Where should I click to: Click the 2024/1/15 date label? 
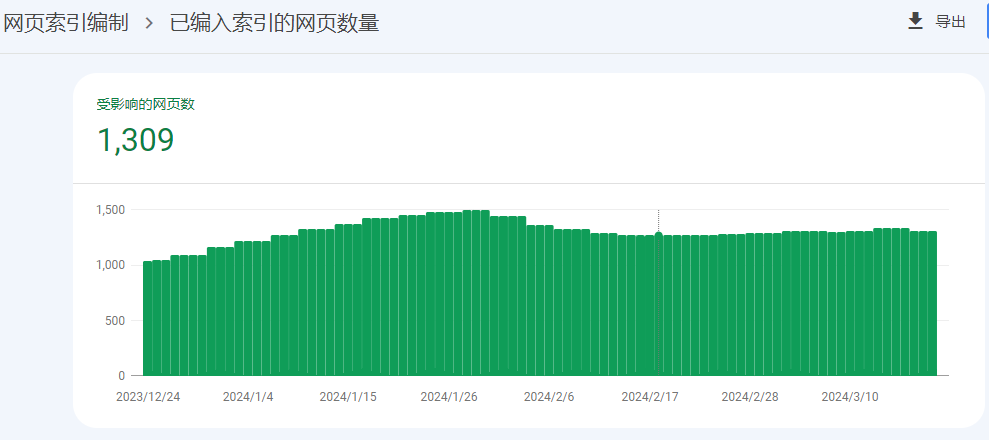point(348,397)
